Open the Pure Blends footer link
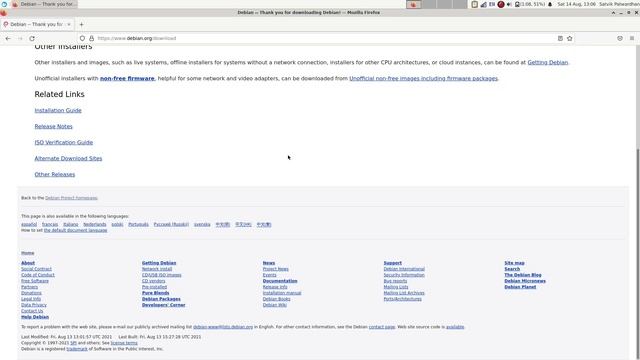Viewport: 640px width, 360px height. pyautogui.click(x=156, y=293)
